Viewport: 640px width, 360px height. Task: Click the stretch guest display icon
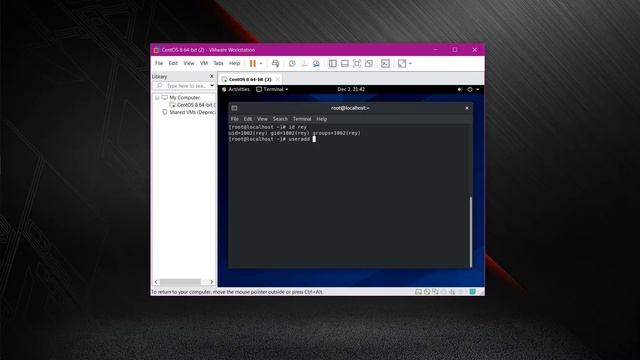pos(402,63)
